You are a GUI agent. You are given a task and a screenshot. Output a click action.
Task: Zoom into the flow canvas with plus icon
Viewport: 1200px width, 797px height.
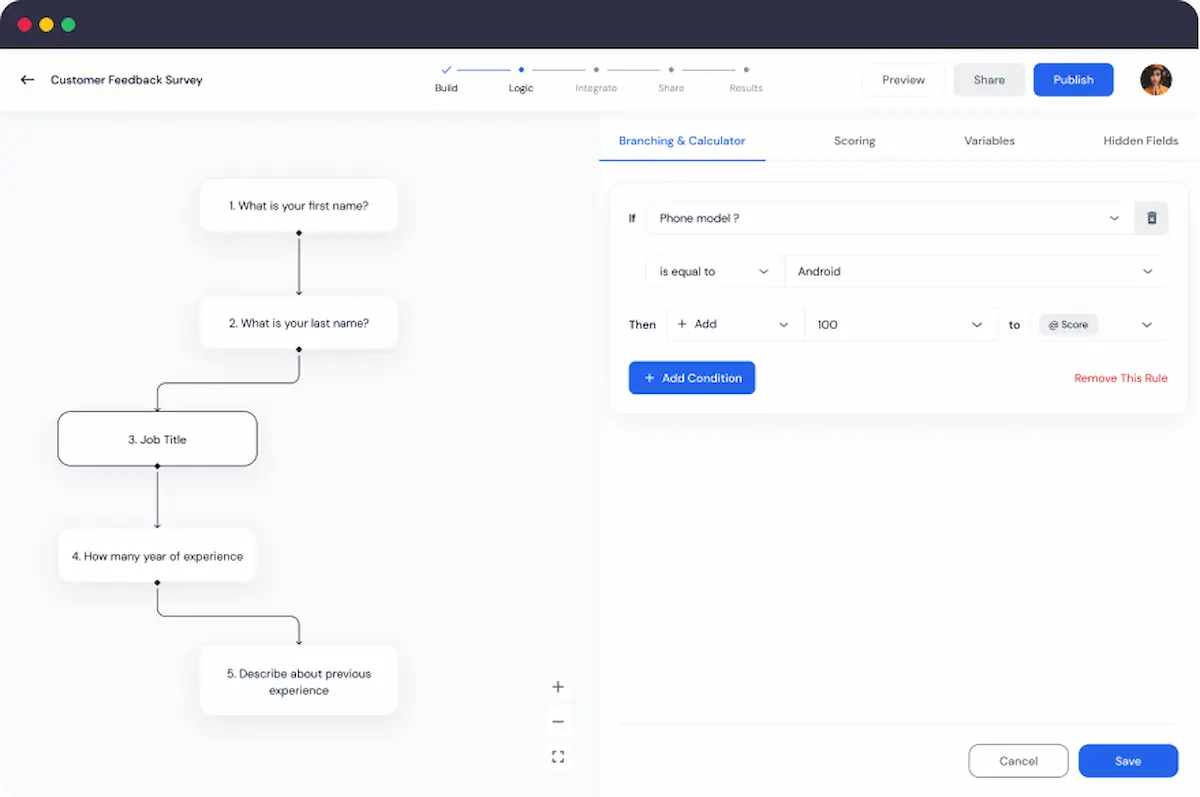click(x=557, y=687)
